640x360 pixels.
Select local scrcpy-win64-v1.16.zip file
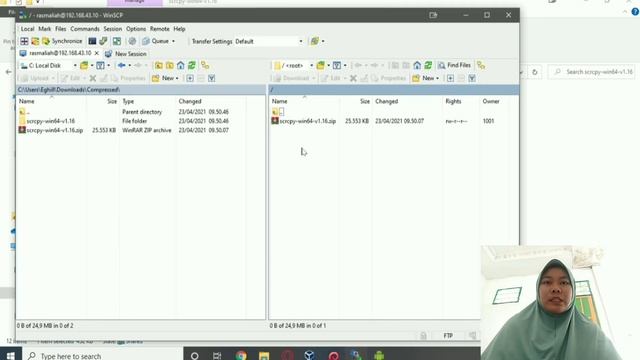[51, 130]
